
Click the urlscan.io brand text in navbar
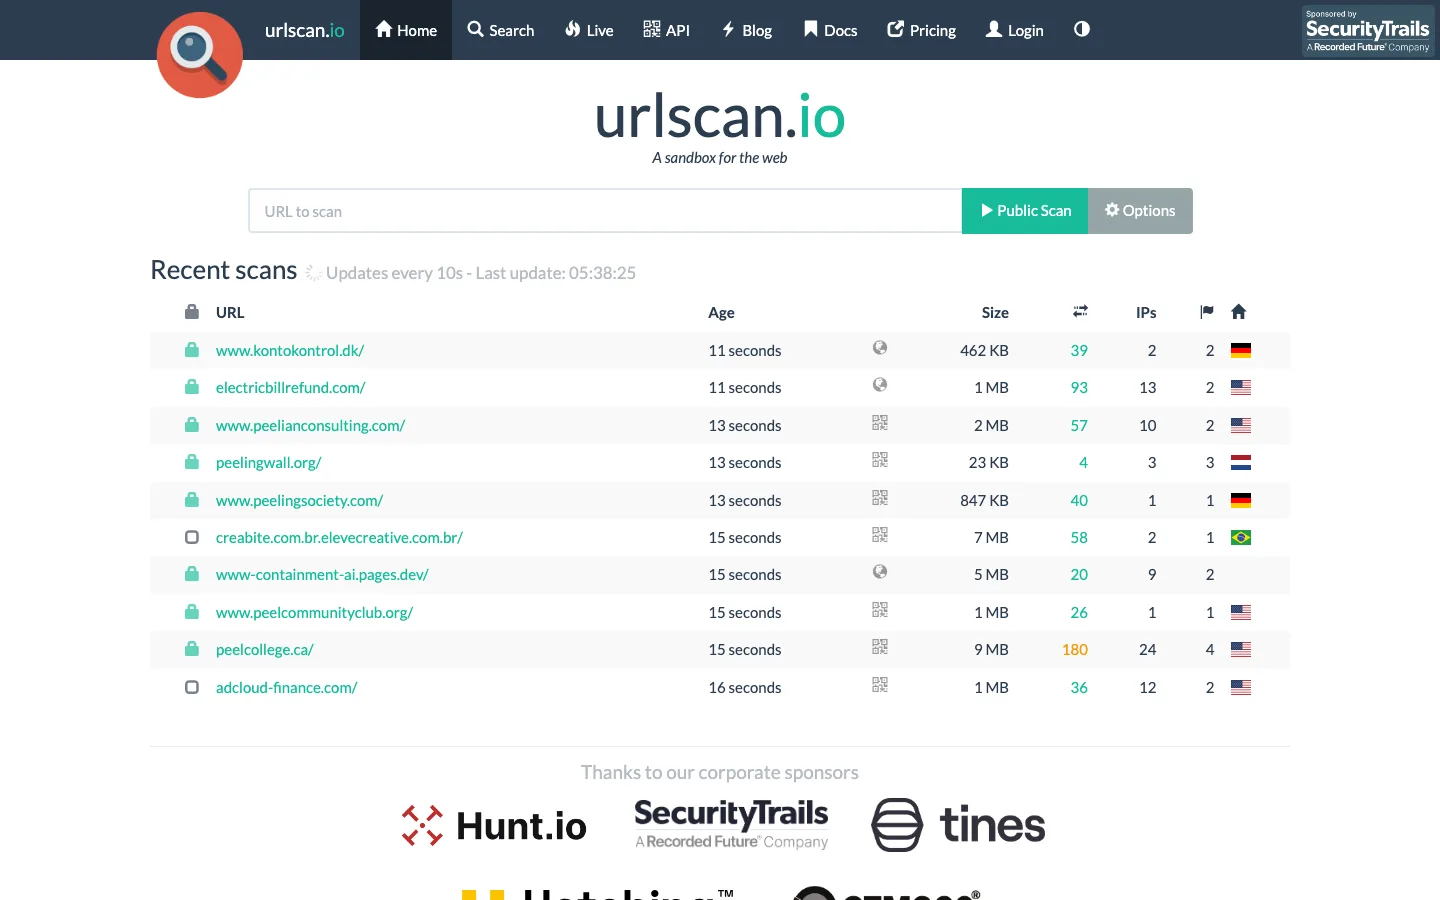[304, 30]
